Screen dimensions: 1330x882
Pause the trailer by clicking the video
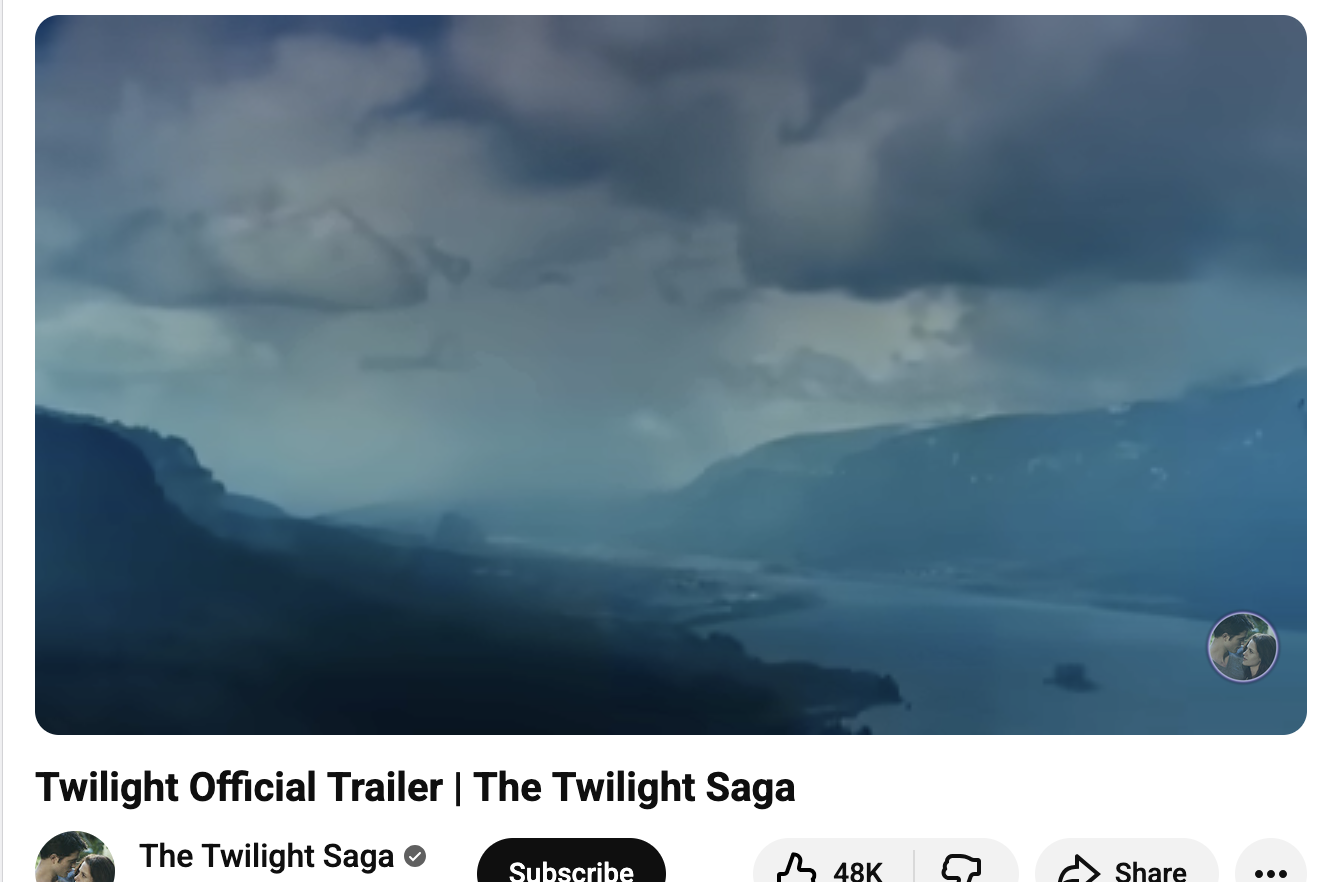point(671,375)
